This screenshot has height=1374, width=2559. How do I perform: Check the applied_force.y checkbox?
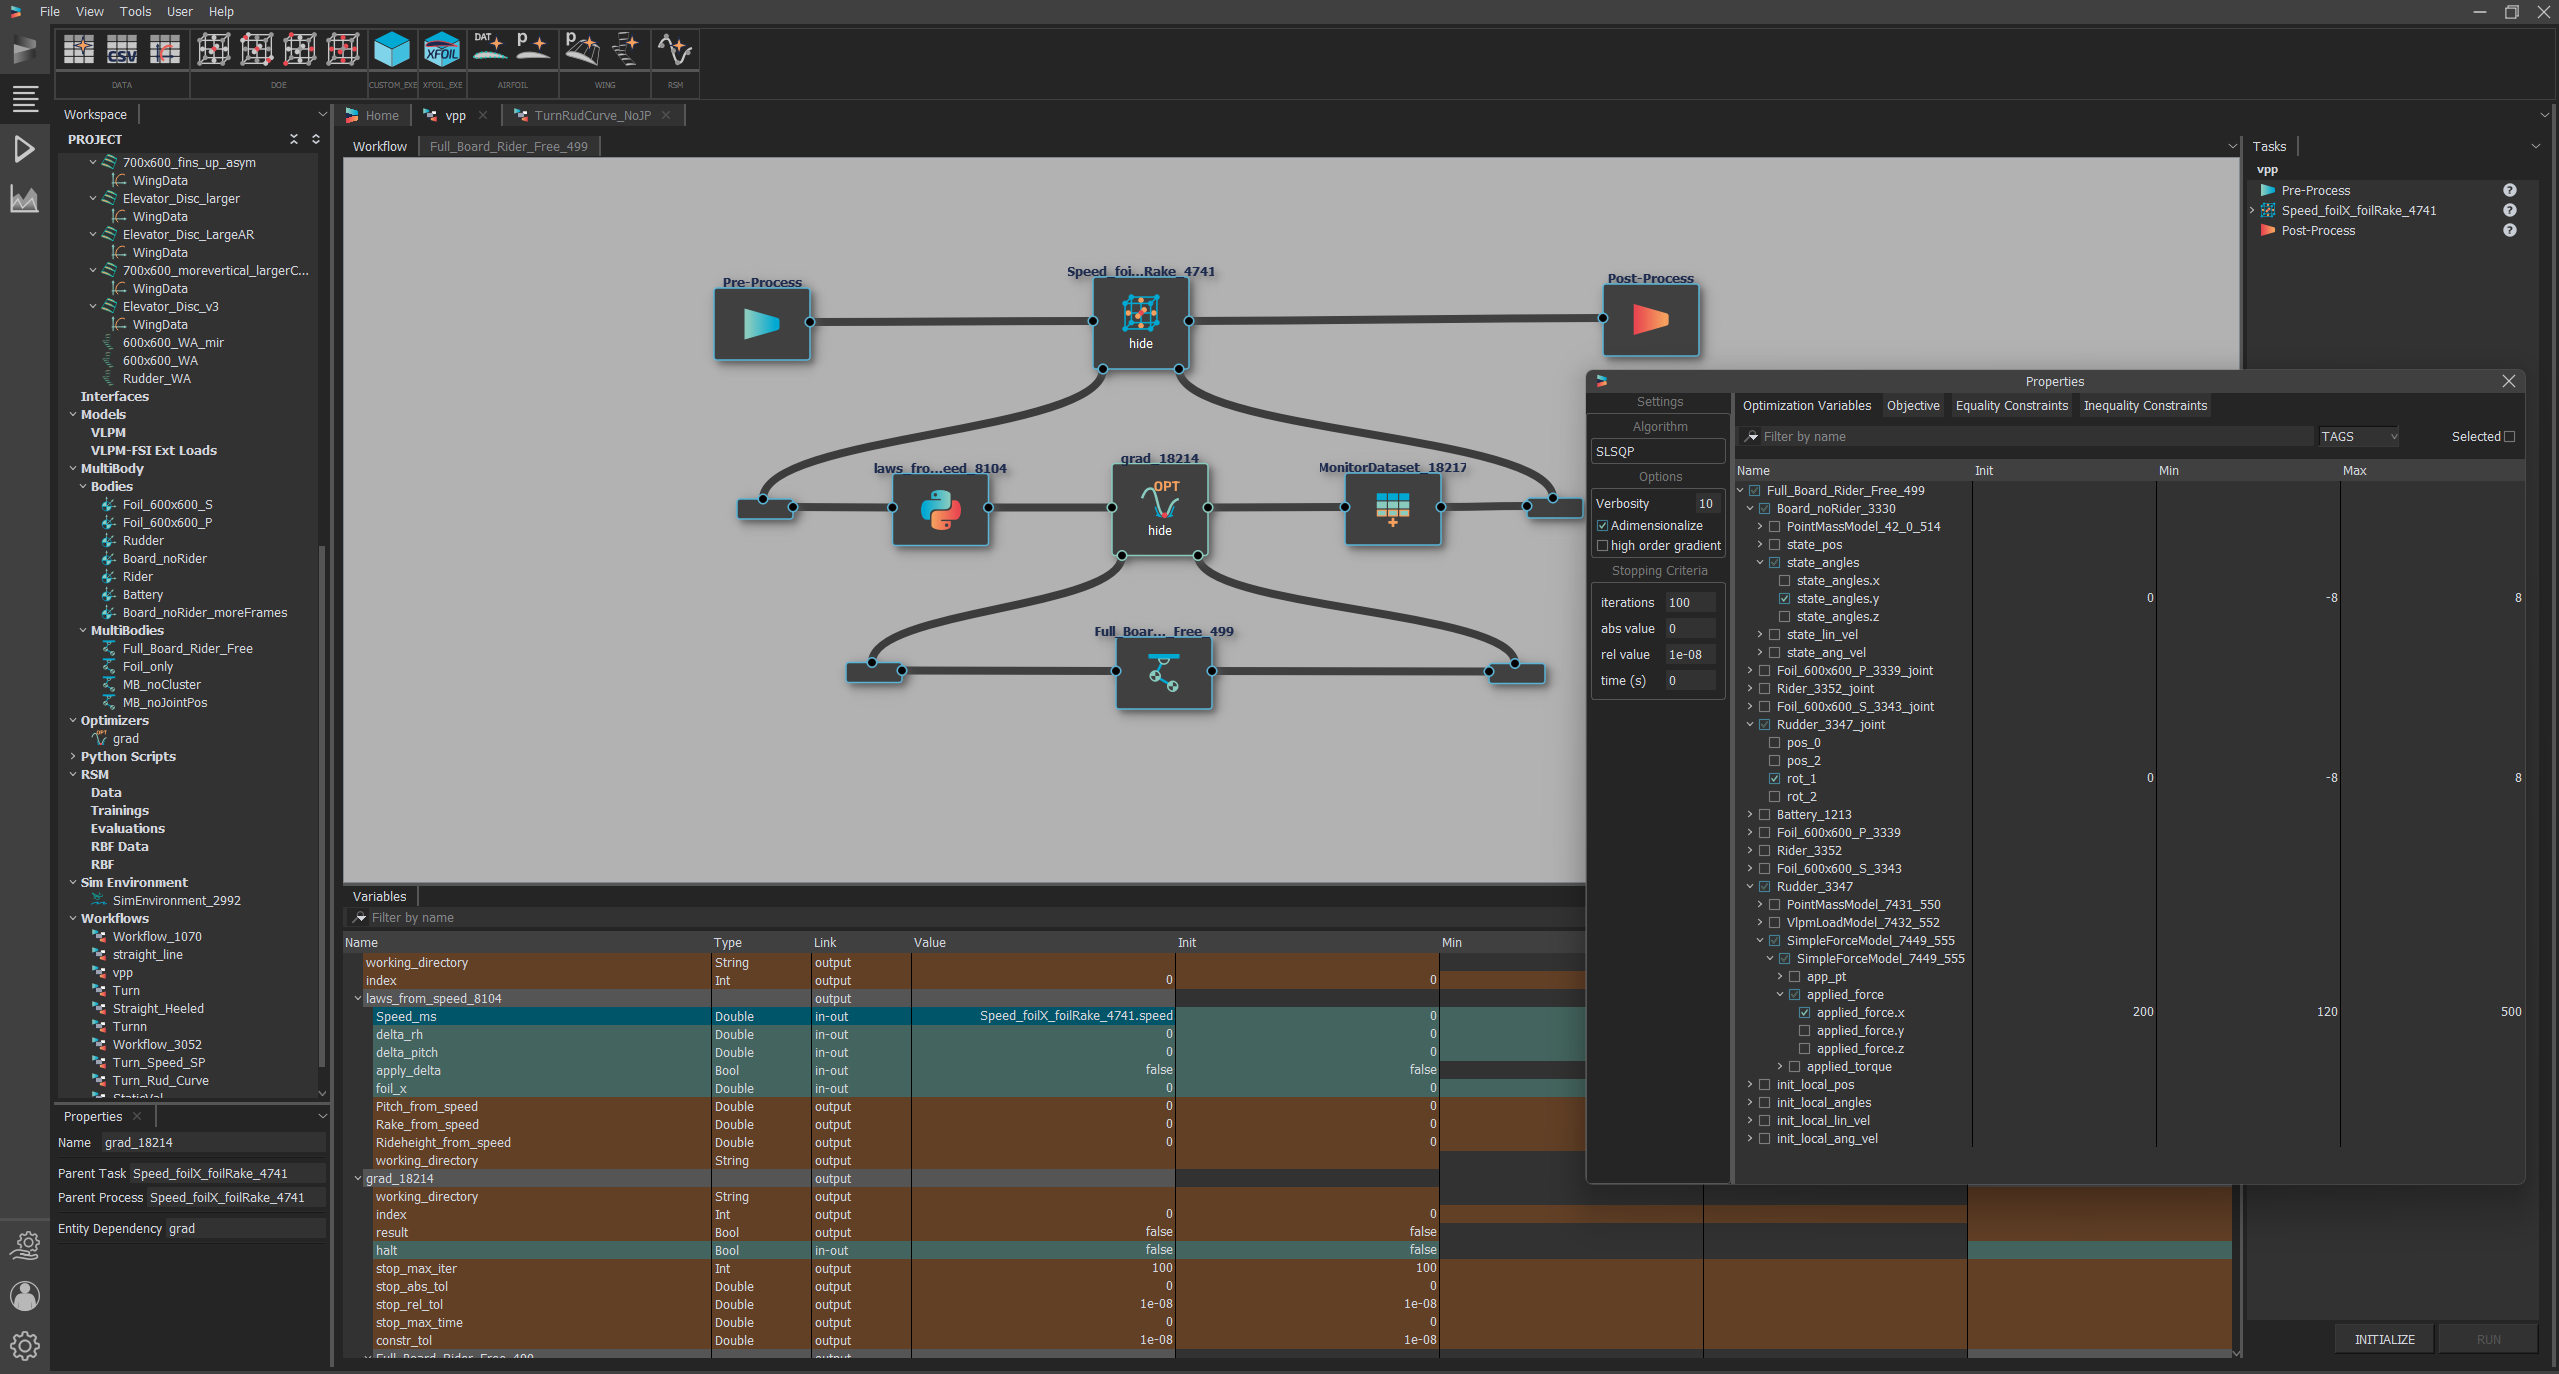(x=1804, y=1031)
